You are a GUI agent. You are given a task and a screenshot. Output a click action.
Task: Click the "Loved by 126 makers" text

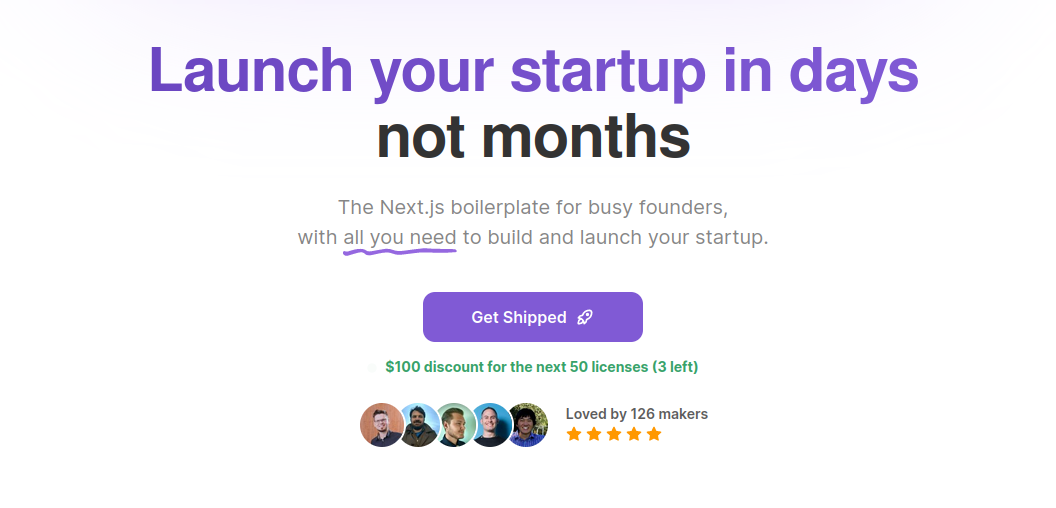pyautogui.click(x=636, y=414)
